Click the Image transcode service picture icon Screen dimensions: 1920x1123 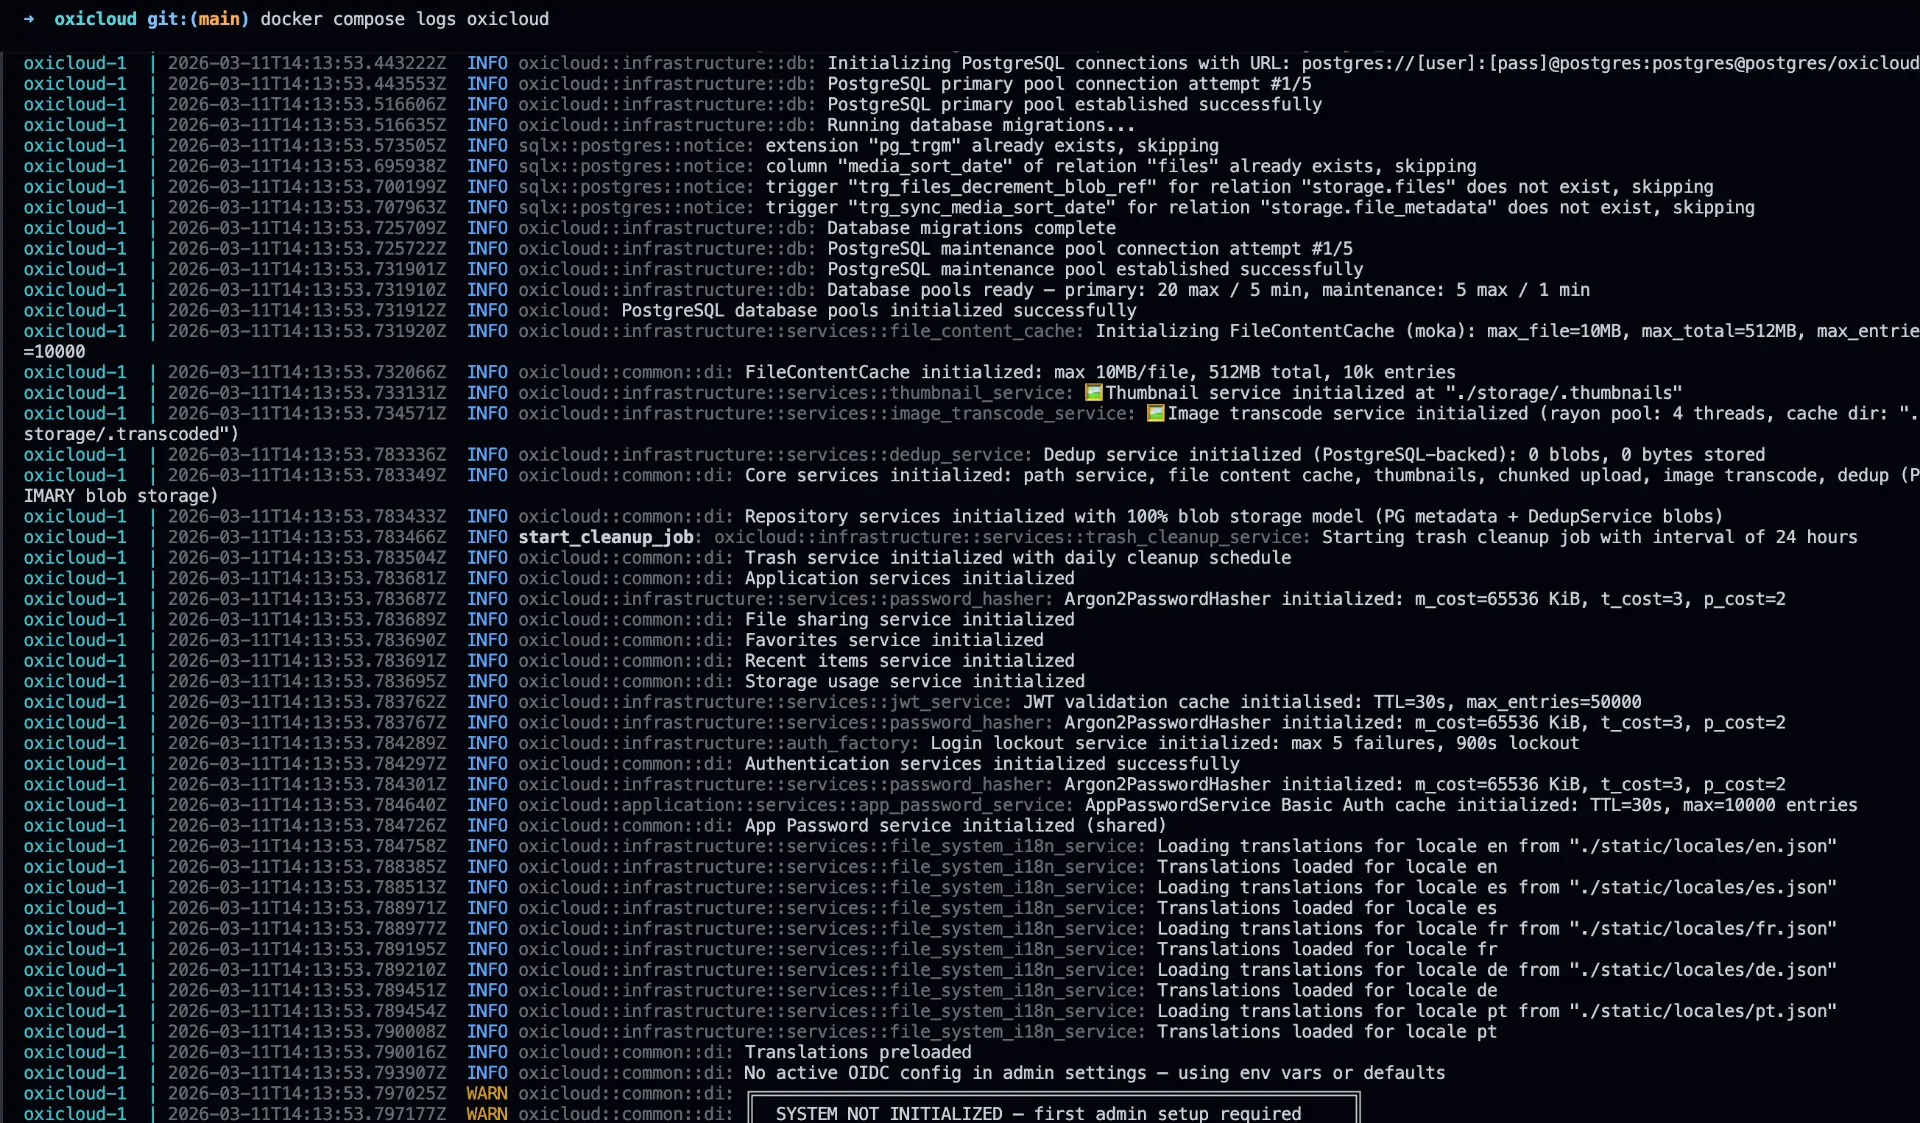coord(1157,414)
